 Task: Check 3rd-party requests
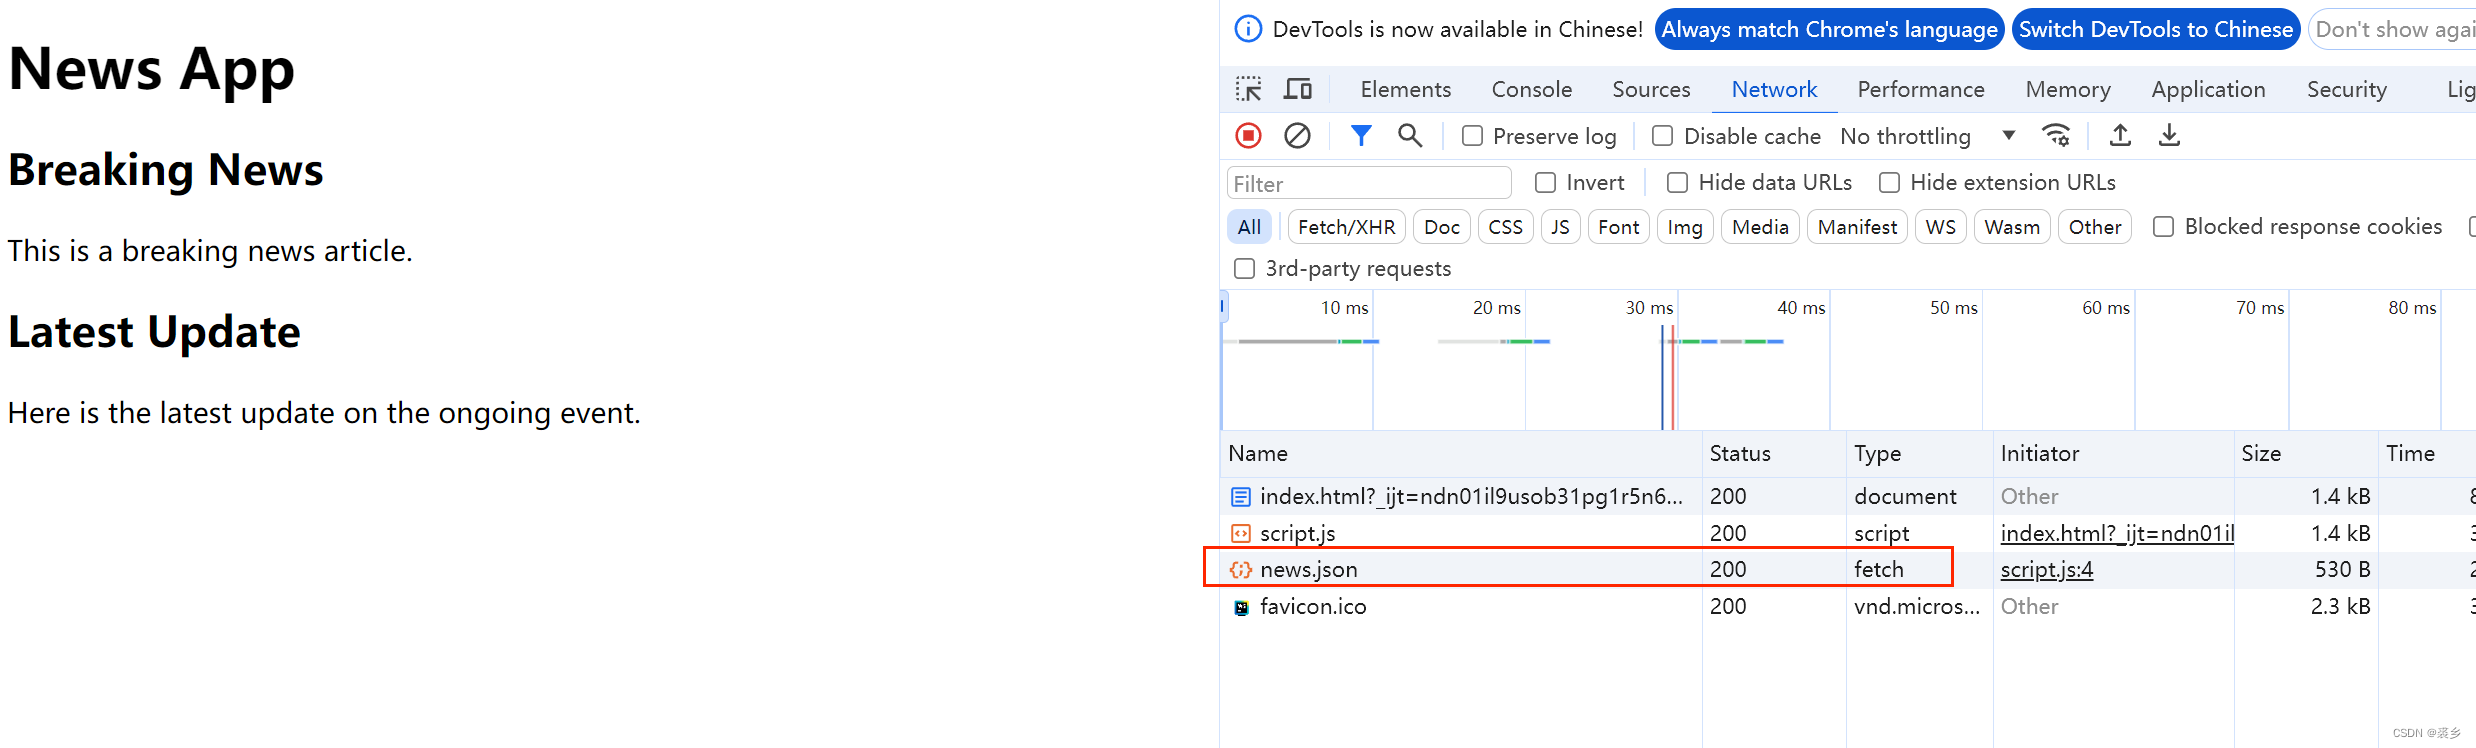point(1245,269)
